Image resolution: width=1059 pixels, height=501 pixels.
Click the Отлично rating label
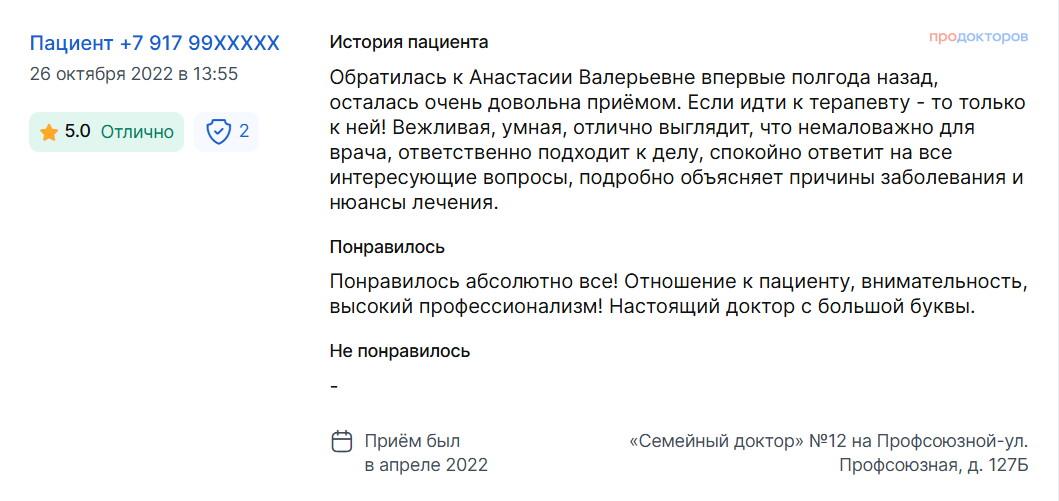[137, 132]
